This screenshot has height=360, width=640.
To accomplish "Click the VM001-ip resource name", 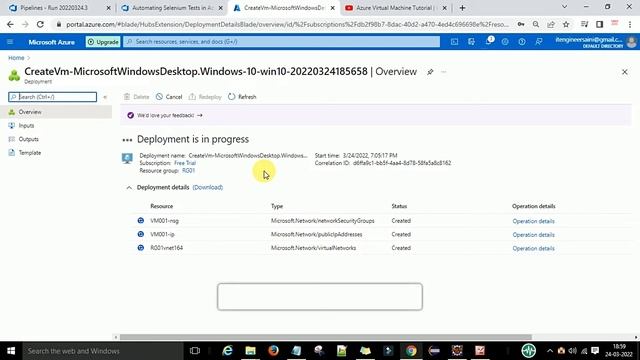I will click(x=162, y=234).
